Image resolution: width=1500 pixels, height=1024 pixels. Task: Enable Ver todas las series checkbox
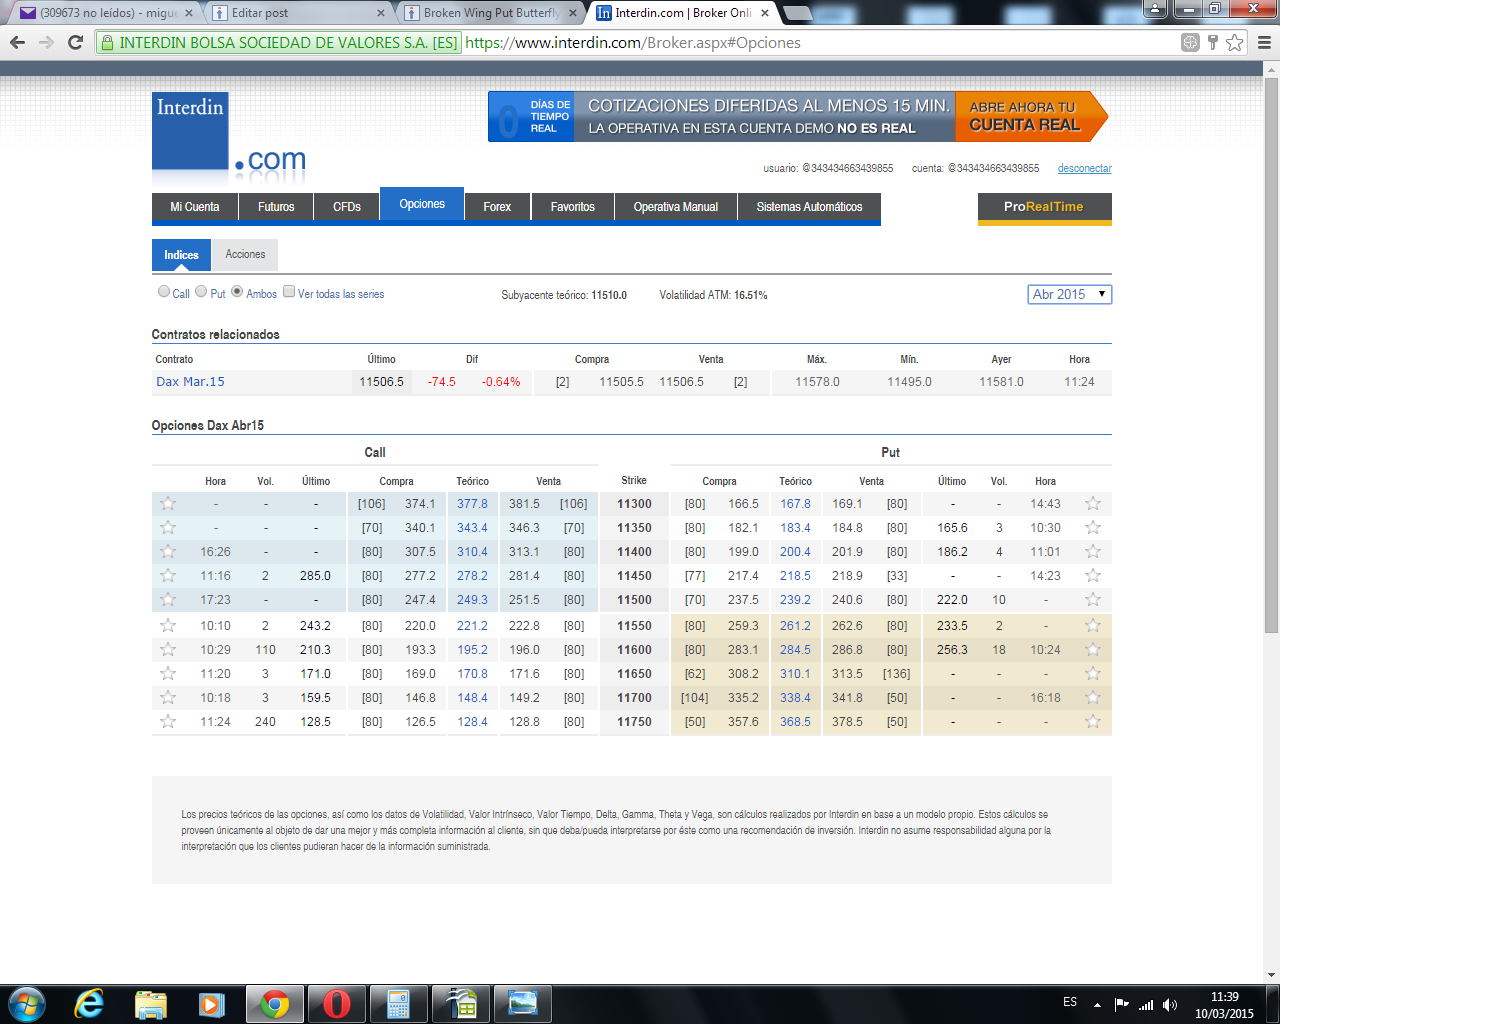click(x=289, y=292)
